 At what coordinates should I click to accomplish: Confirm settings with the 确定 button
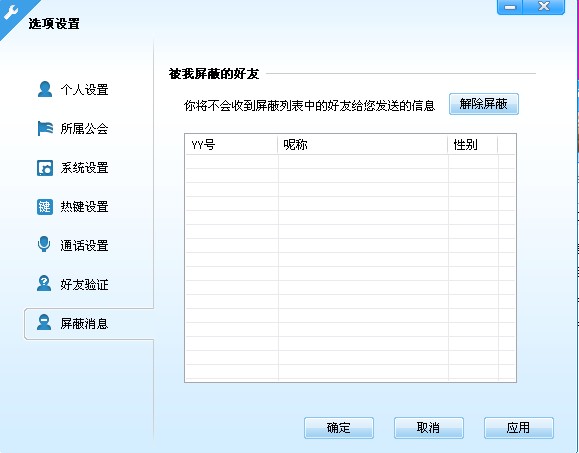click(339, 428)
